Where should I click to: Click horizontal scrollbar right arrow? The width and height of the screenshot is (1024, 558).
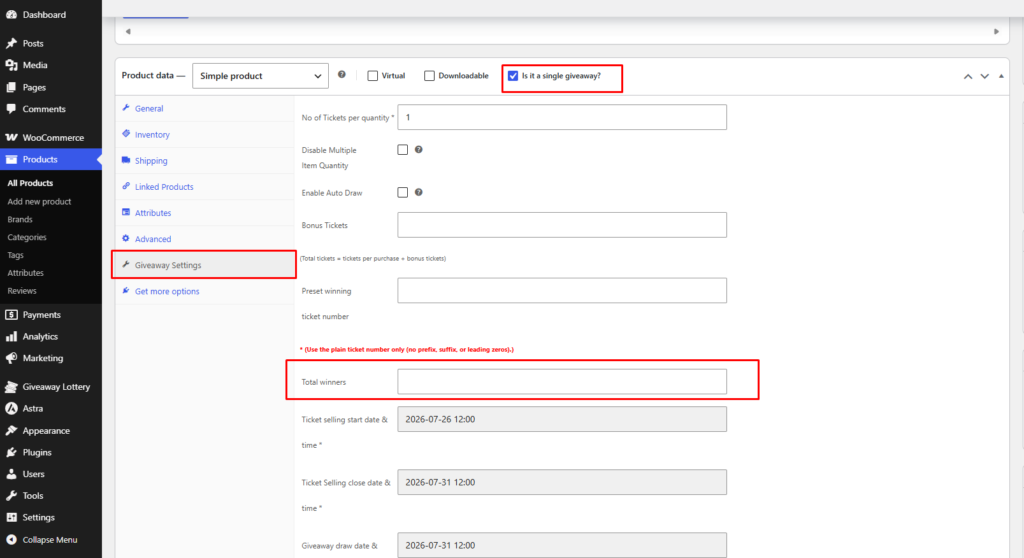click(996, 31)
